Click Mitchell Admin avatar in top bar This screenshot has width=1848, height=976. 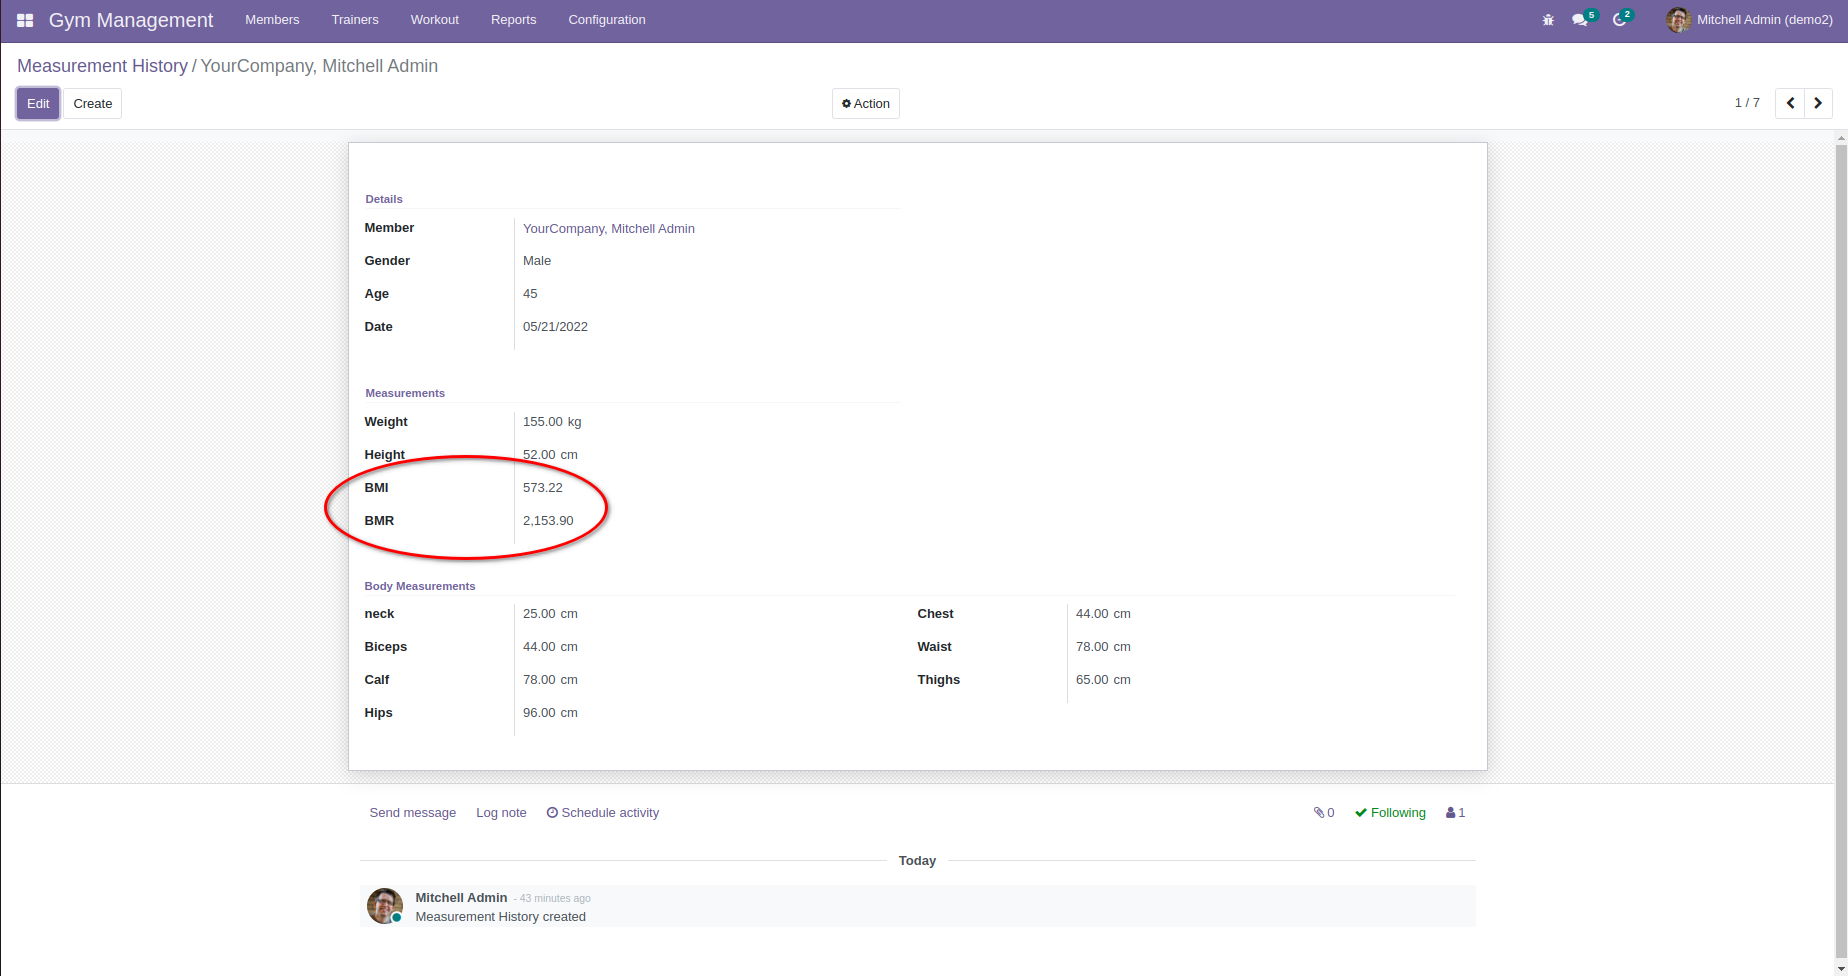[x=1678, y=20]
